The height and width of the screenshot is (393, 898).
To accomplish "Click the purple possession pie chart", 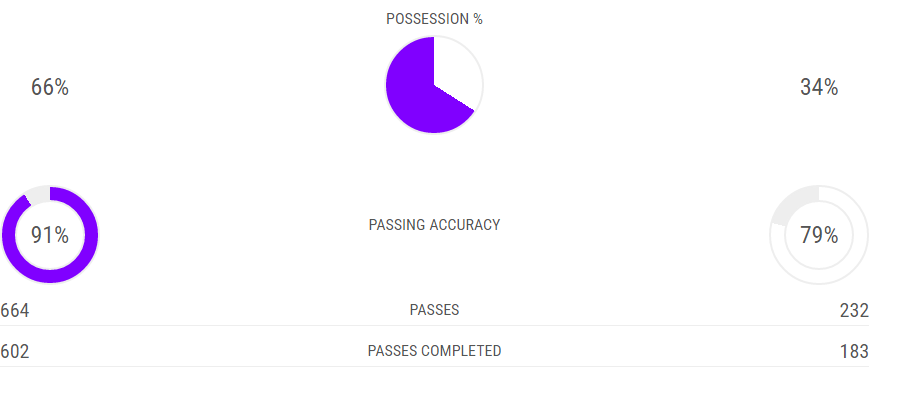I will 434,84.
